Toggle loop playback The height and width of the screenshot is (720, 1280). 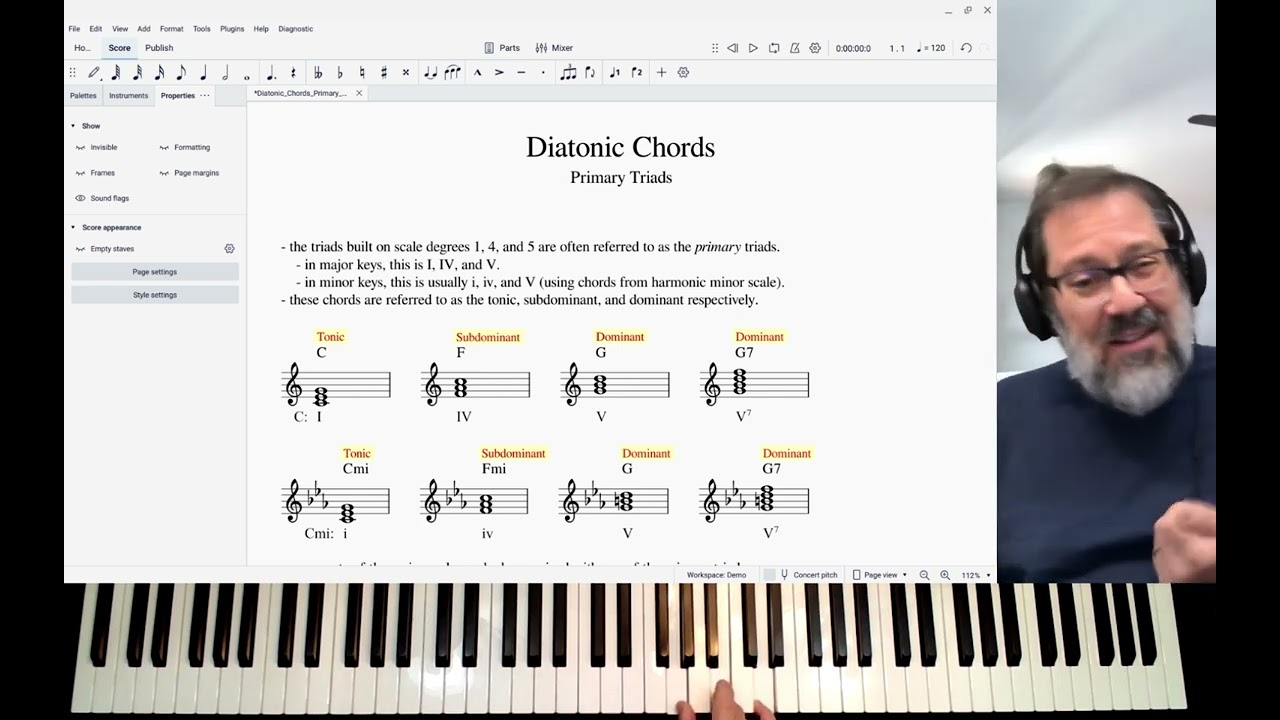coord(774,48)
